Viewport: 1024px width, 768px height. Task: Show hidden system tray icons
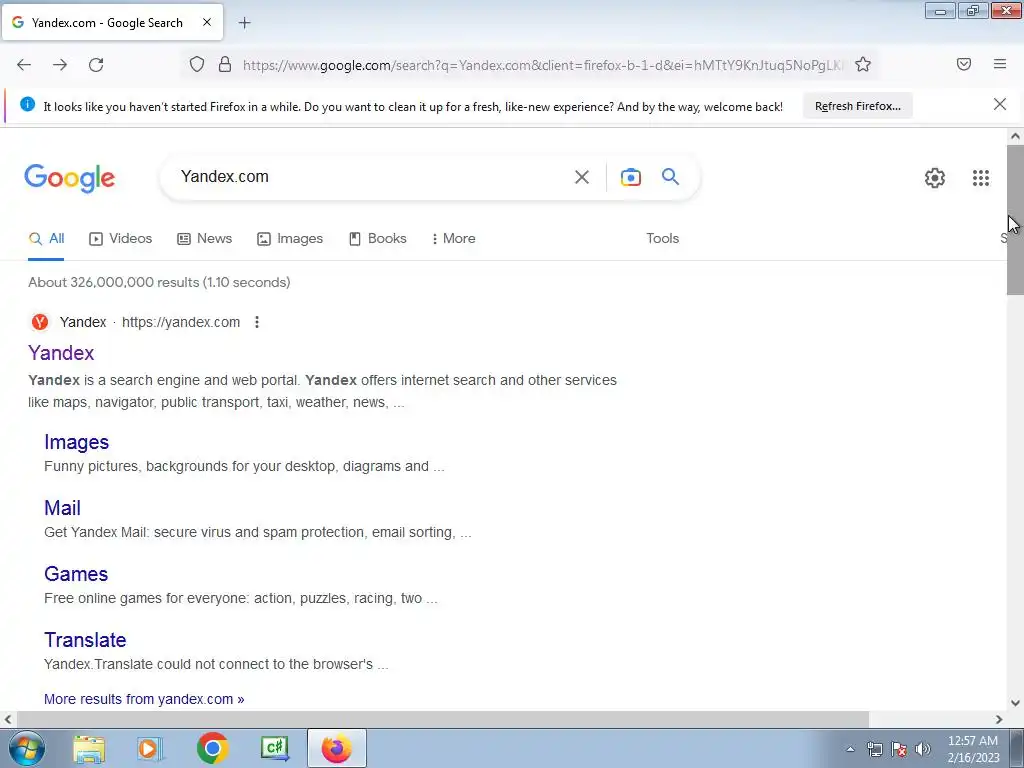point(850,749)
